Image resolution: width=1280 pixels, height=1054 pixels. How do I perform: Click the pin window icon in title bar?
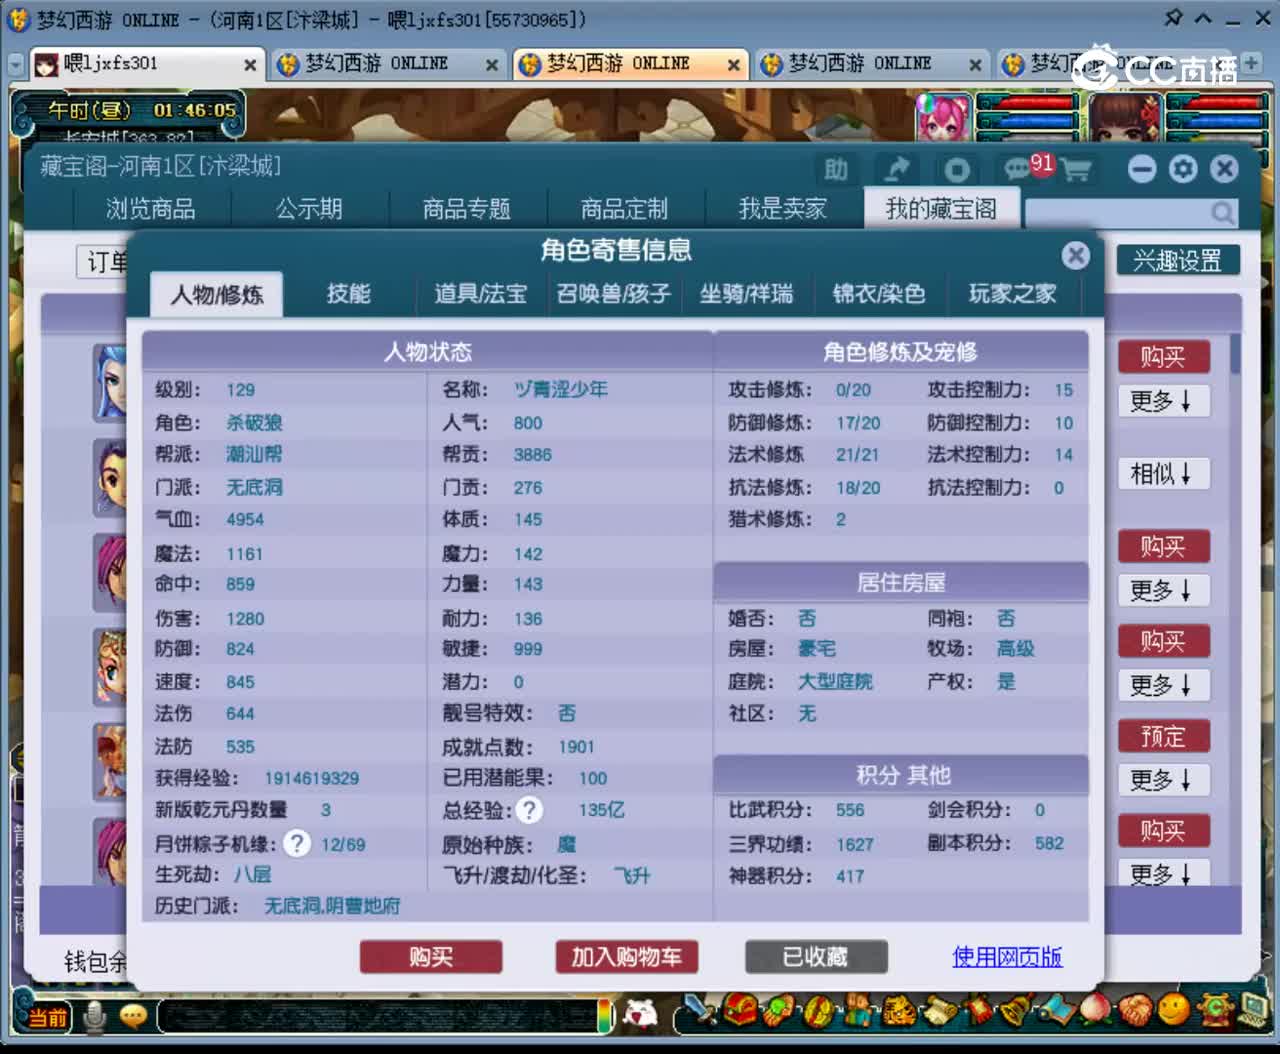(1173, 18)
